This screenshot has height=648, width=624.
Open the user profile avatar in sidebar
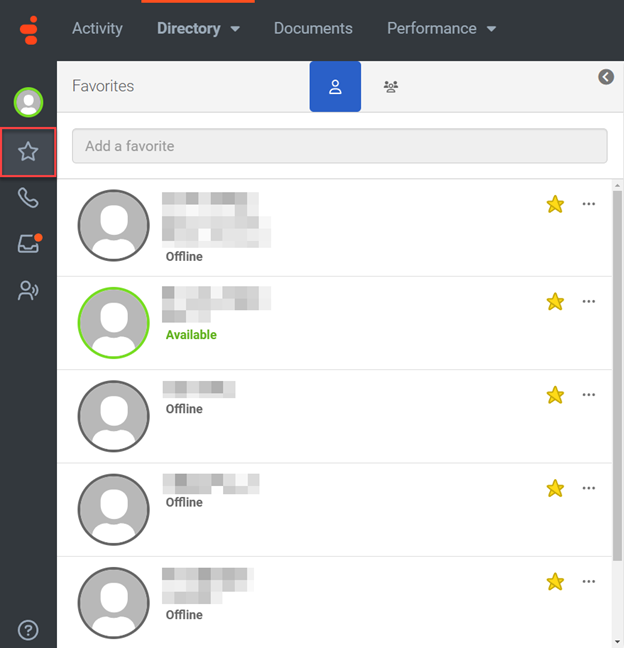pyautogui.click(x=28, y=102)
